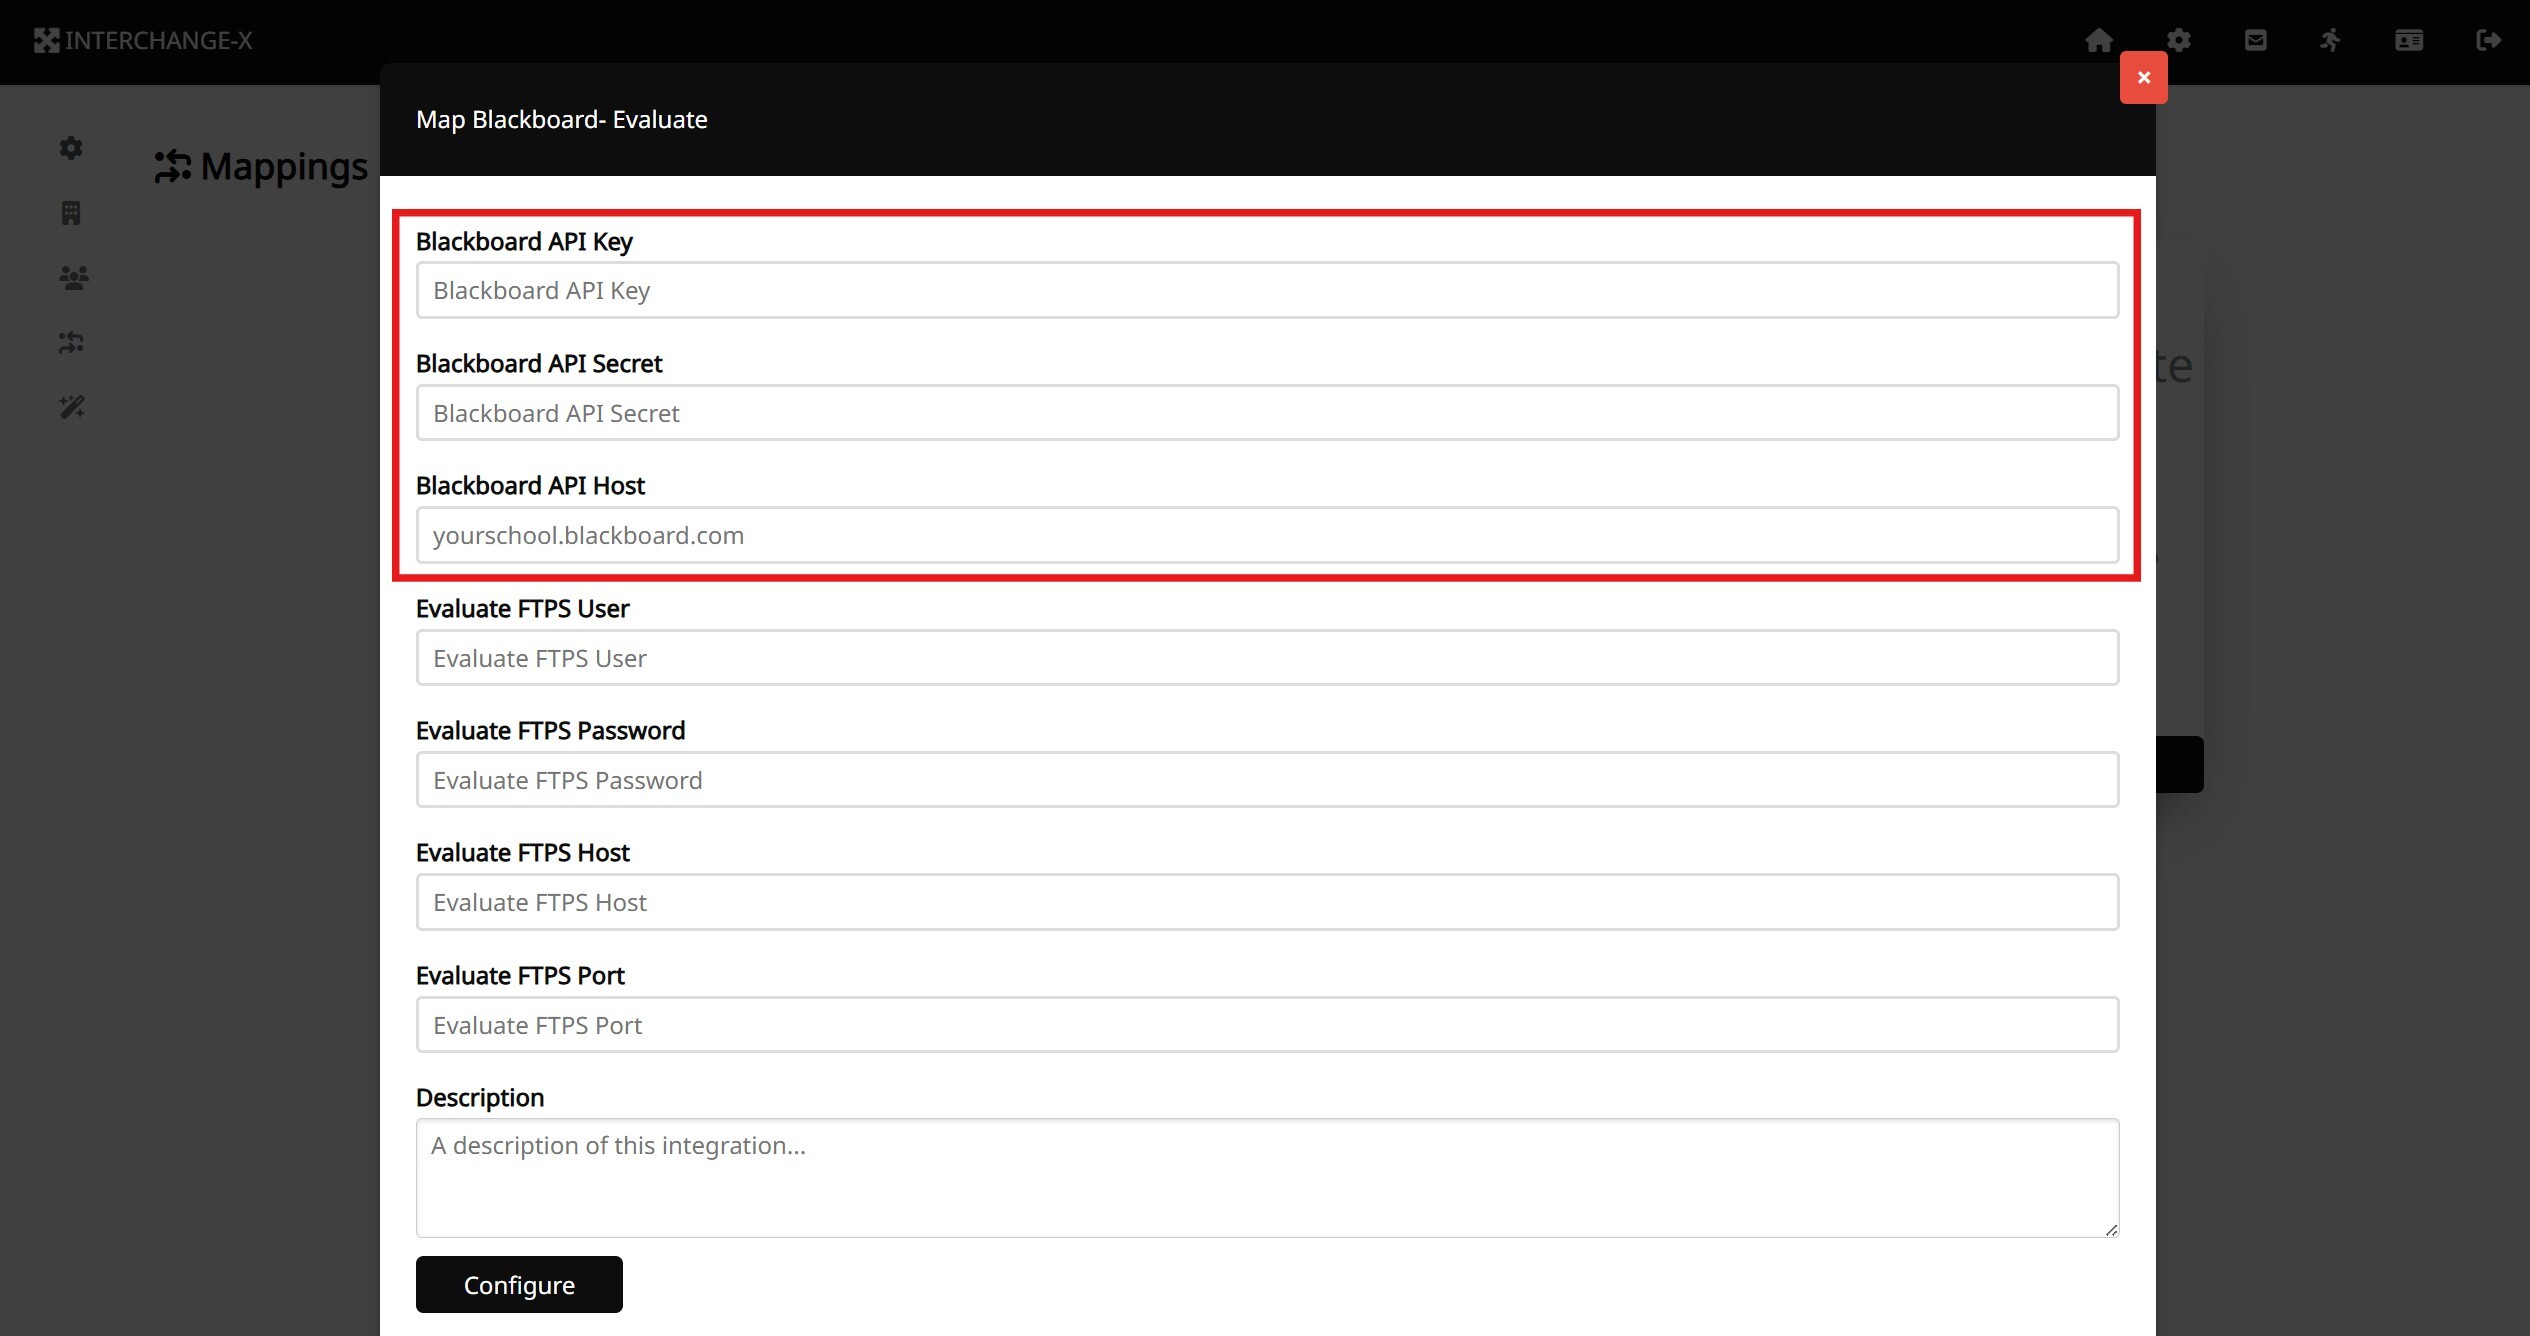Click the Evaluate FTPS Password field
This screenshot has width=2530, height=1336.
pos(1267,780)
